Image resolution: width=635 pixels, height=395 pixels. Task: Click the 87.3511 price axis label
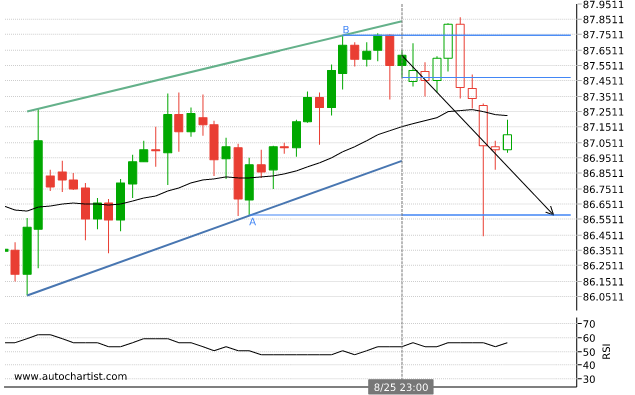click(x=603, y=97)
